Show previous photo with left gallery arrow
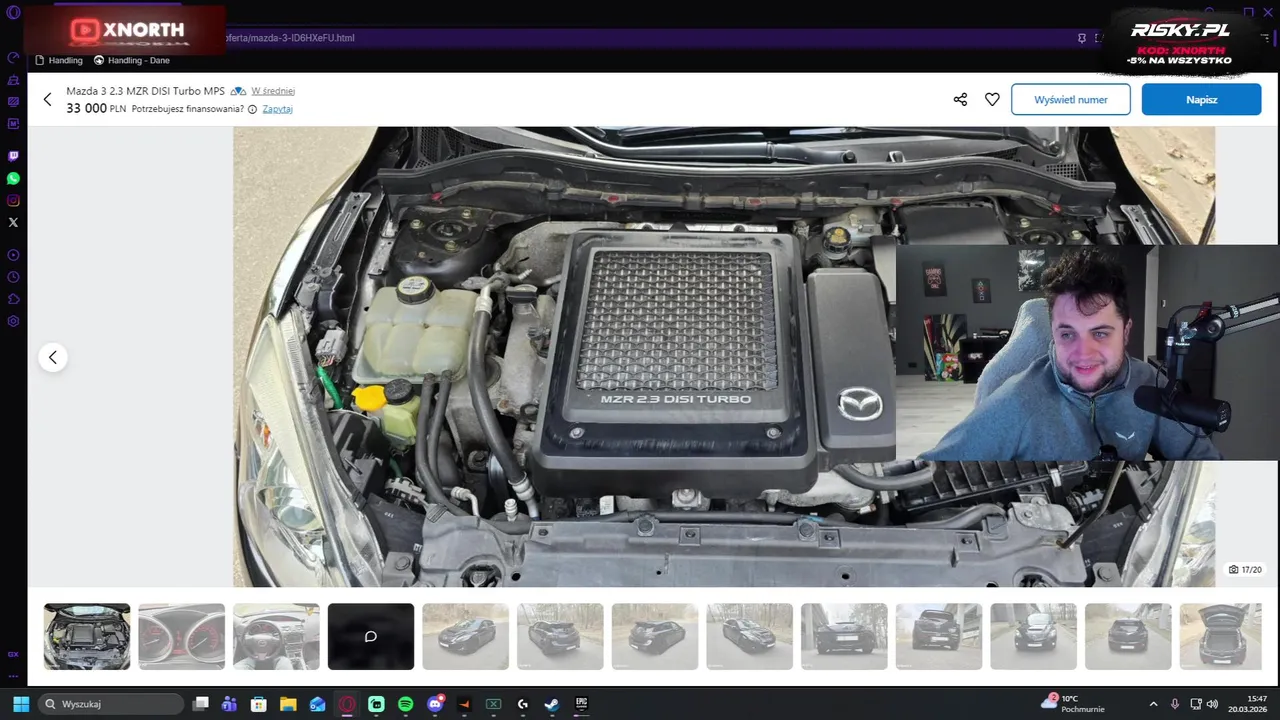 coord(53,357)
